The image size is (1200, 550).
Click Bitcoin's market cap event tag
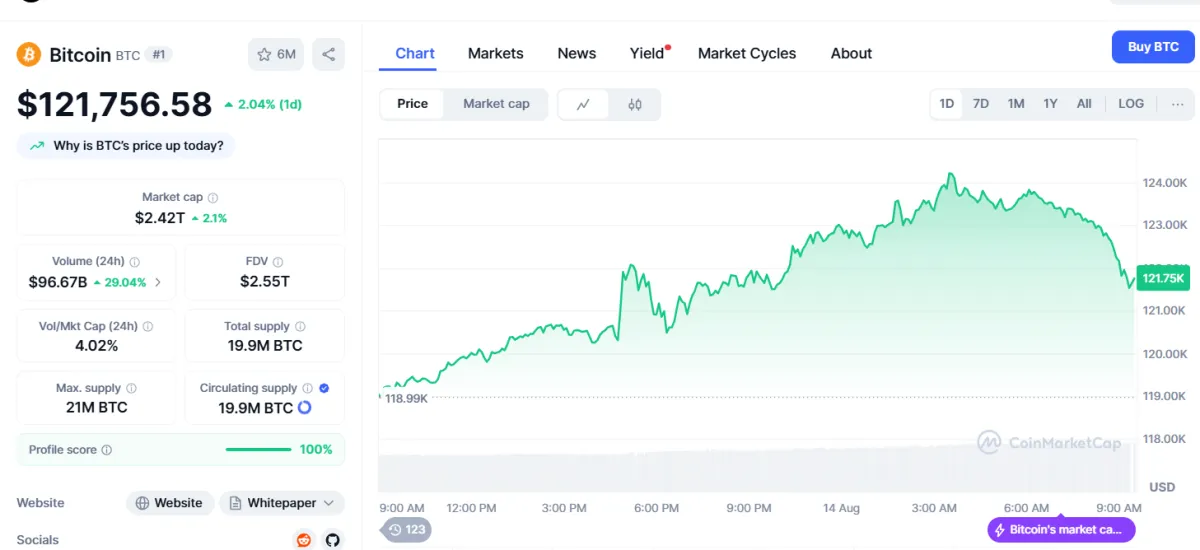(x=1061, y=530)
